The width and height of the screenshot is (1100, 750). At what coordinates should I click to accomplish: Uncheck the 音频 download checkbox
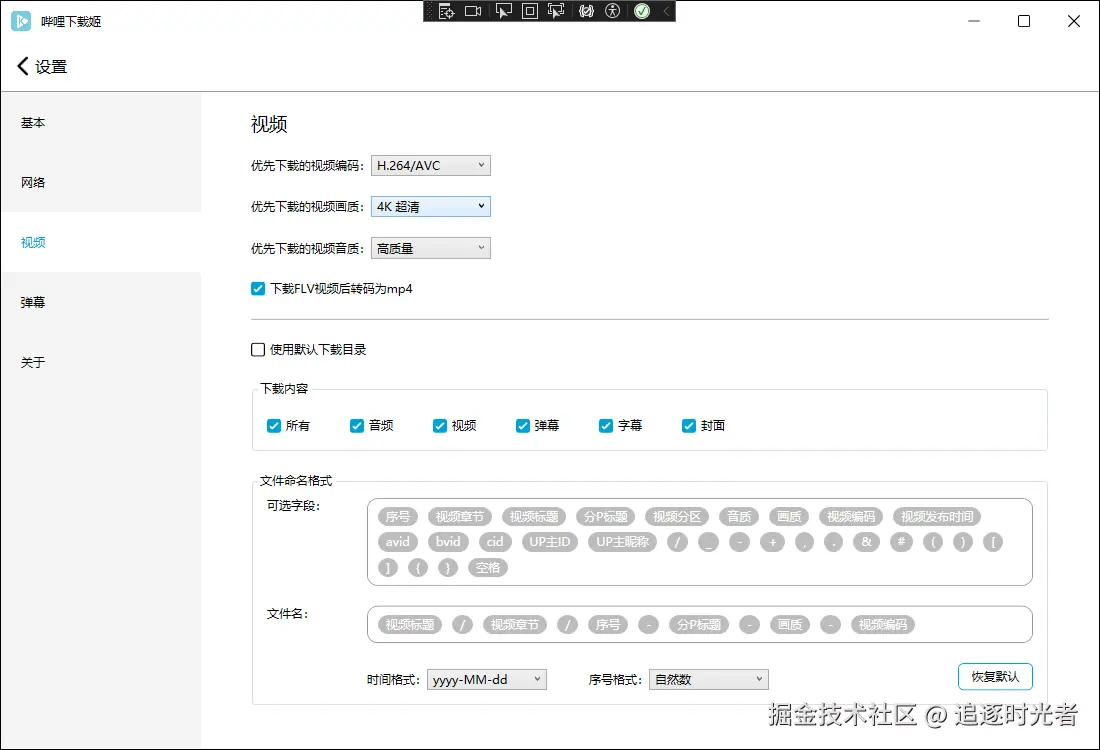356,426
